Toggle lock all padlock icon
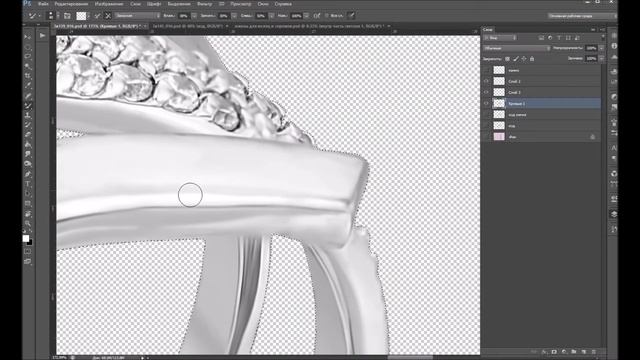640x360 pixels. [x=532, y=59]
